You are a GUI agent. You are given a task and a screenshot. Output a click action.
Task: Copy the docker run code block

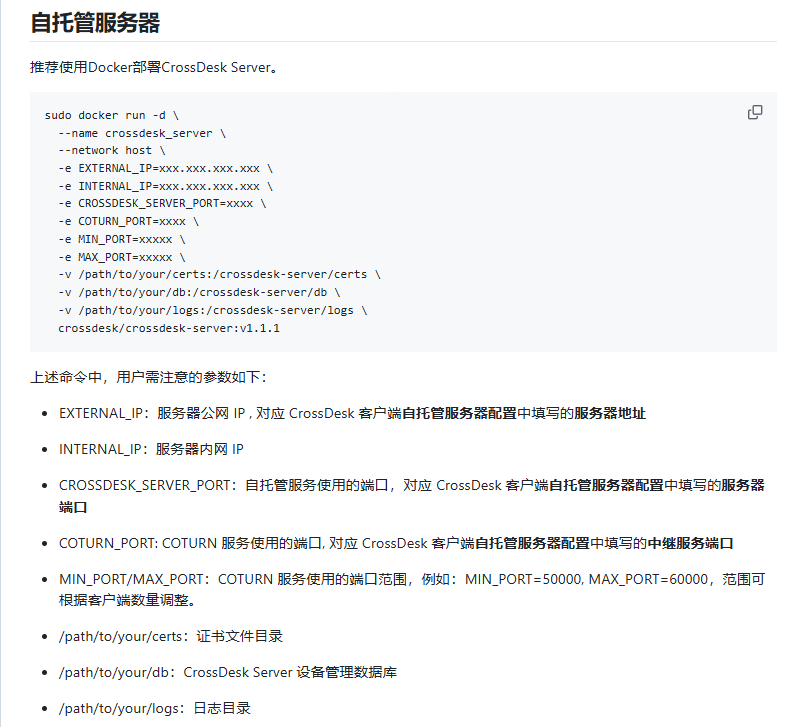(x=755, y=113)
